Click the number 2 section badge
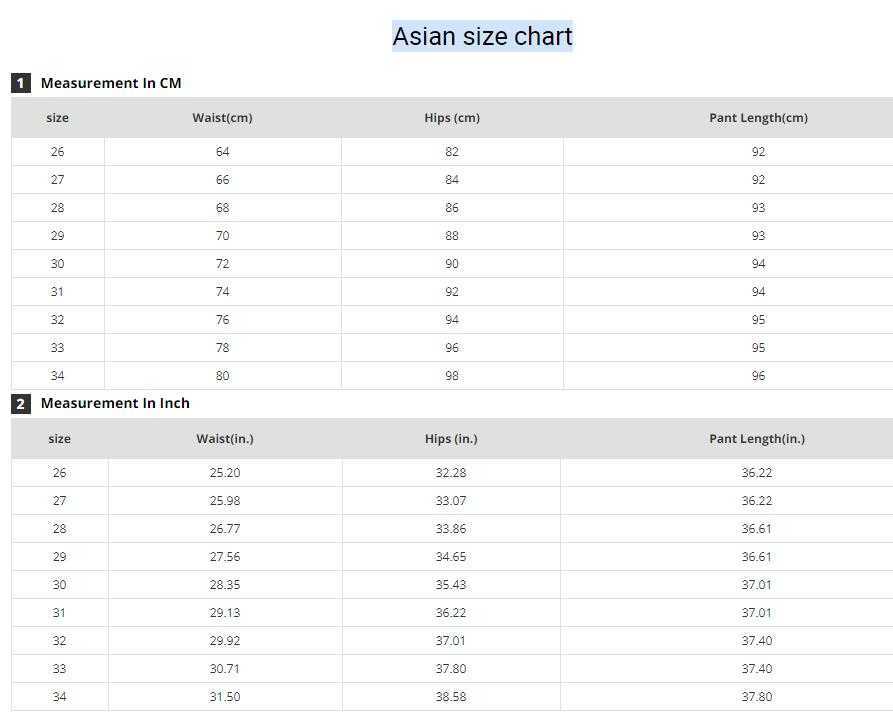 (x=21, y=404)
